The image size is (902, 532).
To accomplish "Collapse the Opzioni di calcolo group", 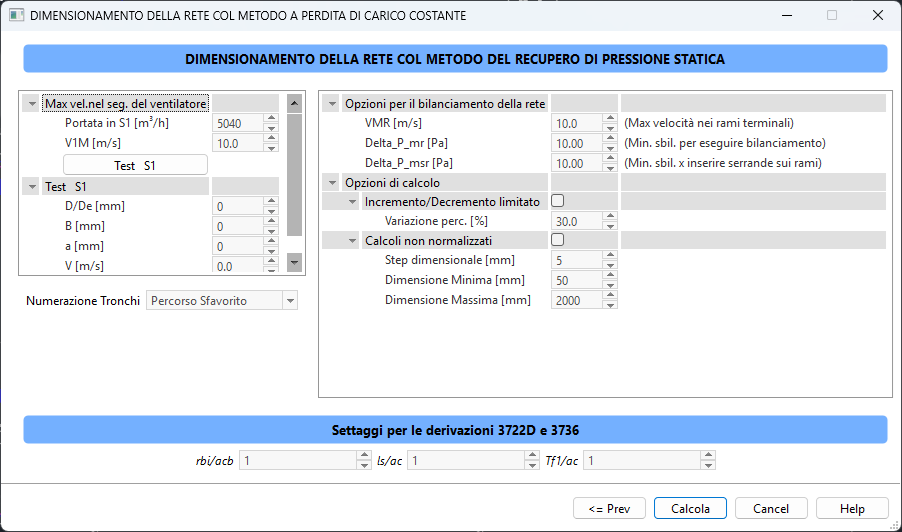I will [333, 183].
